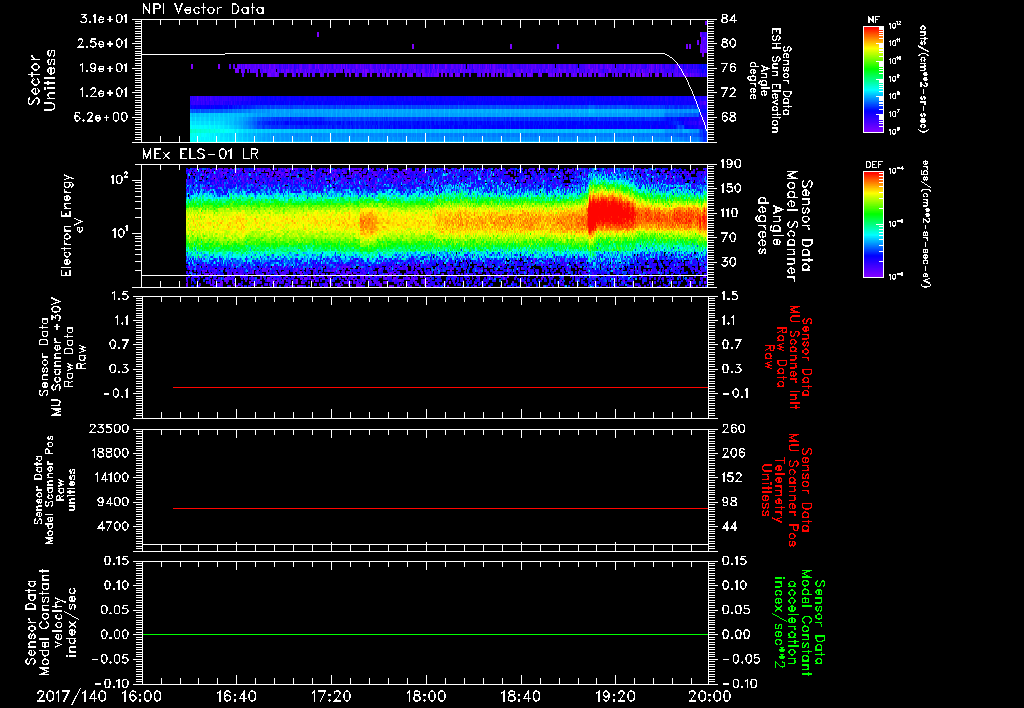Click the "1.2e+01" sector tick value
Screen dimensions: 1024x708
point(104,93)
